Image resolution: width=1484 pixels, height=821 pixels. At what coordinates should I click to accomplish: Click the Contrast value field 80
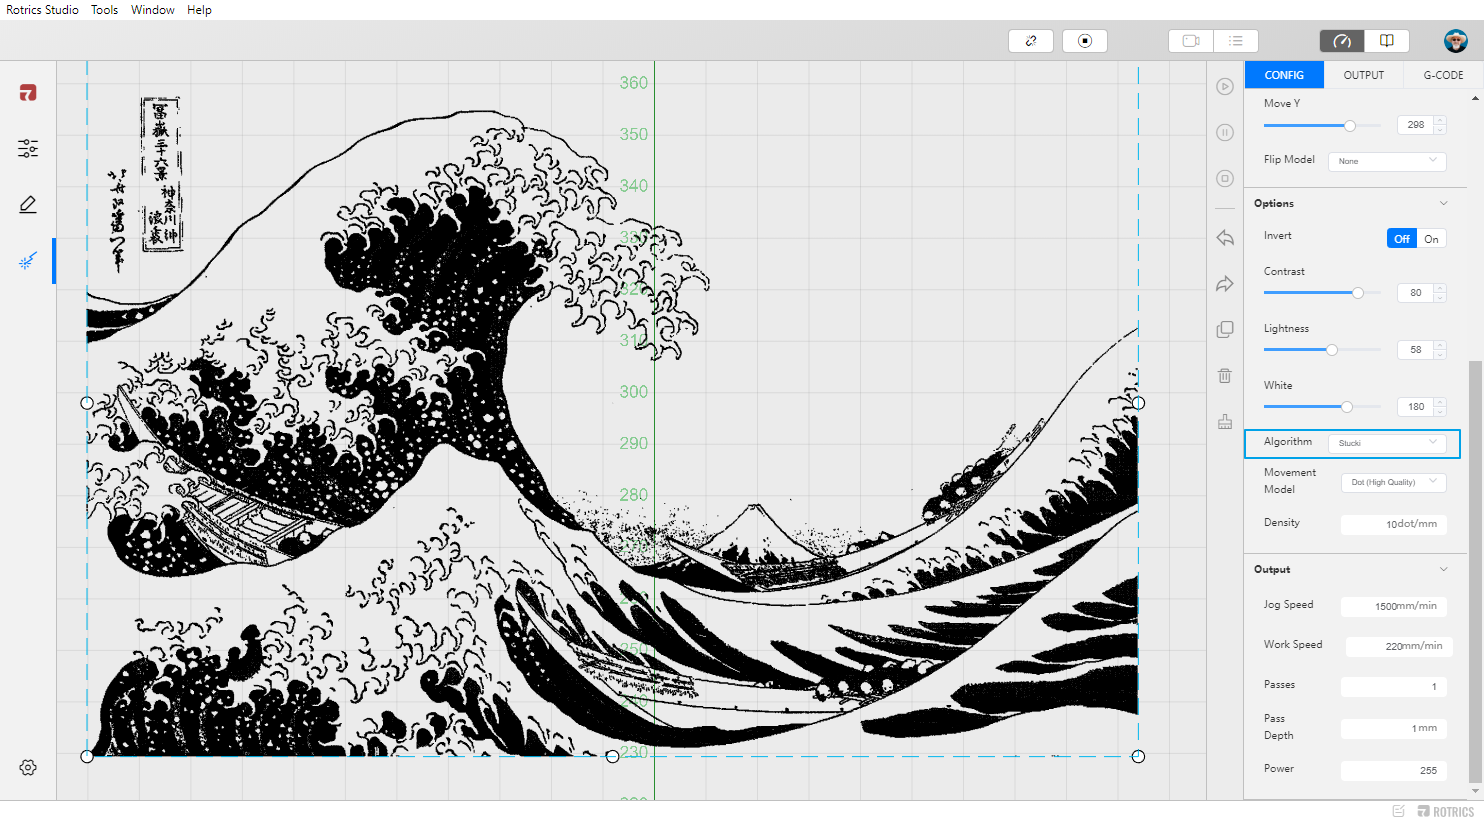tap(1415, 293)
